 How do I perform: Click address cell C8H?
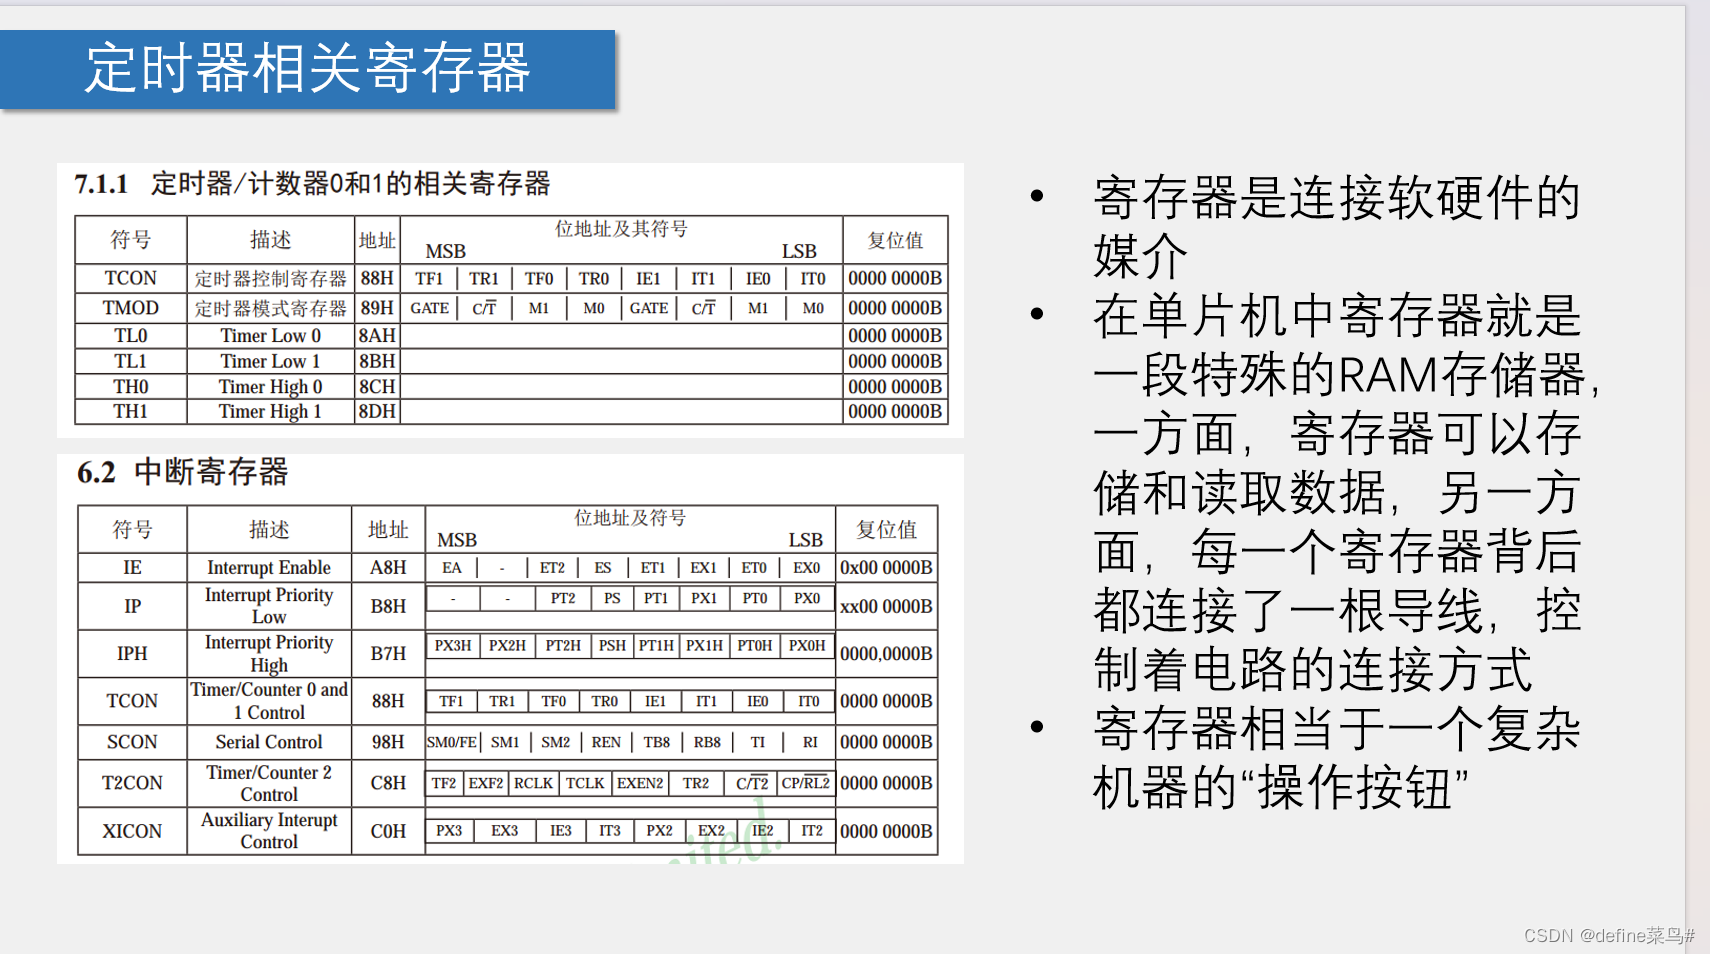[x=388, y=783]
